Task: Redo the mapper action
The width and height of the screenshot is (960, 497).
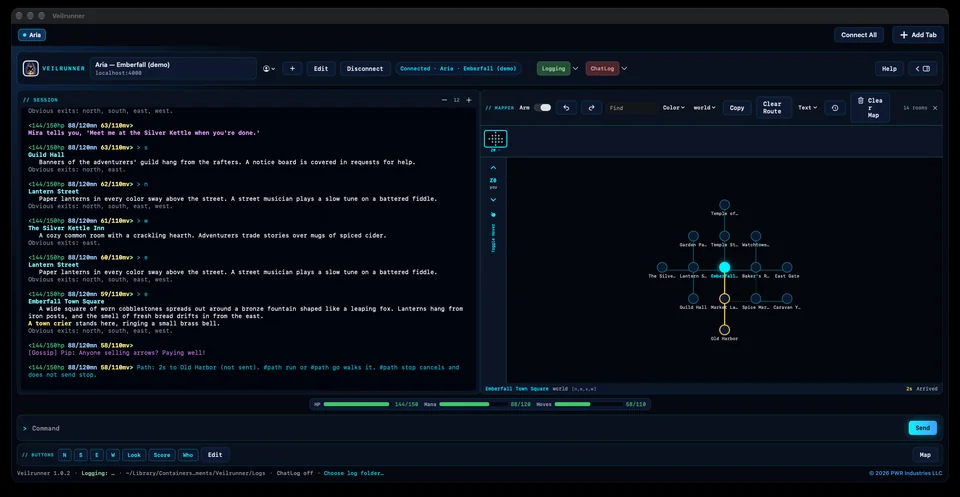Action: tap(591, 108)
